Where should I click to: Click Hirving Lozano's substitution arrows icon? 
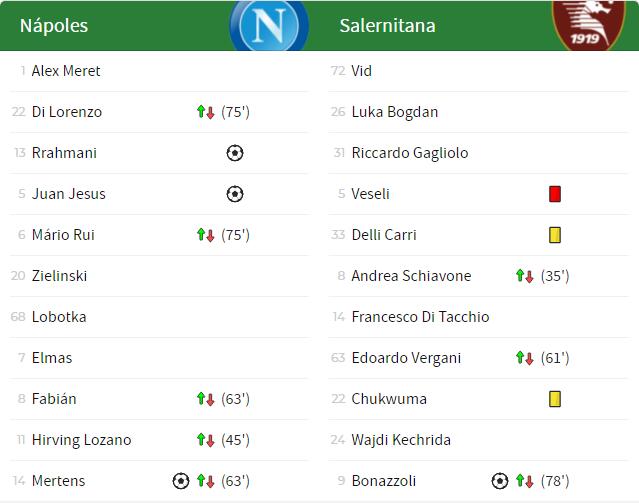(205, 440)
